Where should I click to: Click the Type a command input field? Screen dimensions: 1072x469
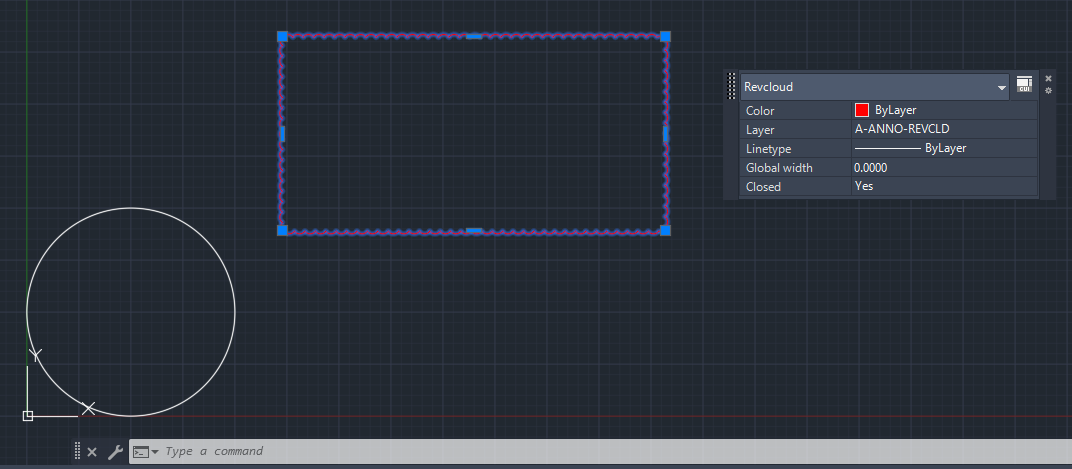pyautogui.click(x=600, y=451)
